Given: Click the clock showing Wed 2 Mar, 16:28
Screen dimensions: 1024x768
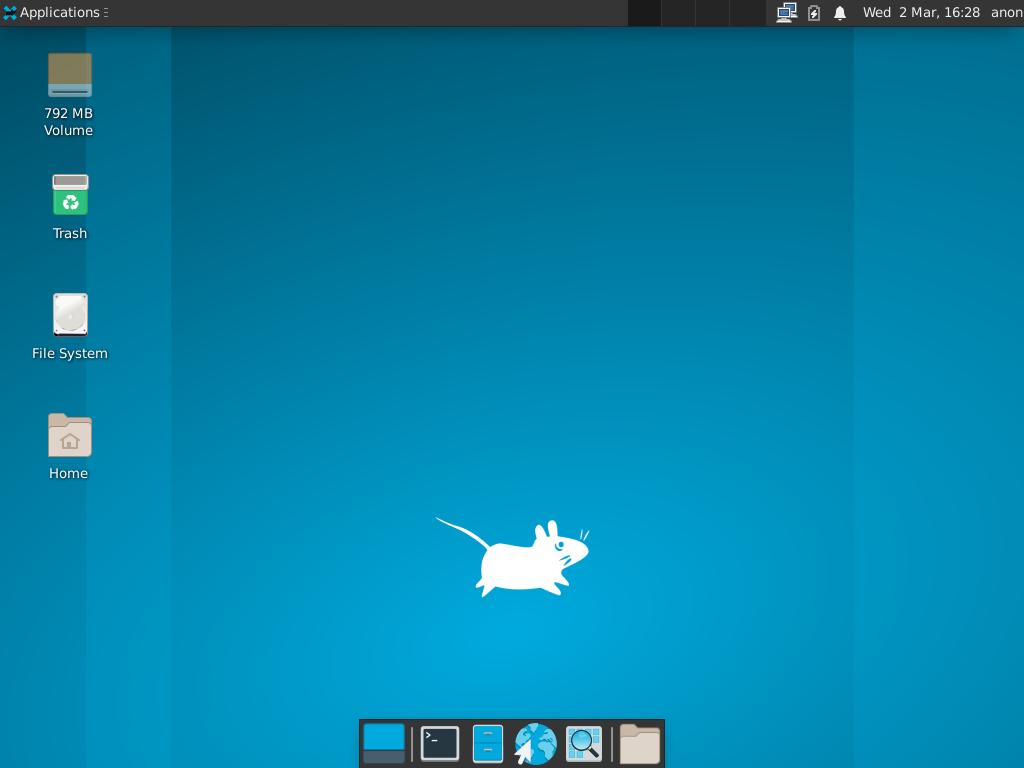Looking at the screenshot, I should pos(921,12).
